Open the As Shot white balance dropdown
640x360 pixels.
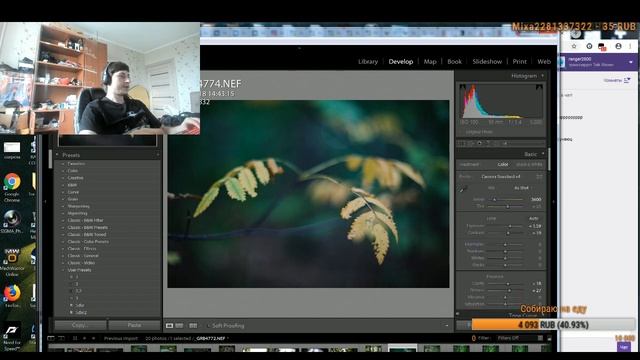[522, 188]
